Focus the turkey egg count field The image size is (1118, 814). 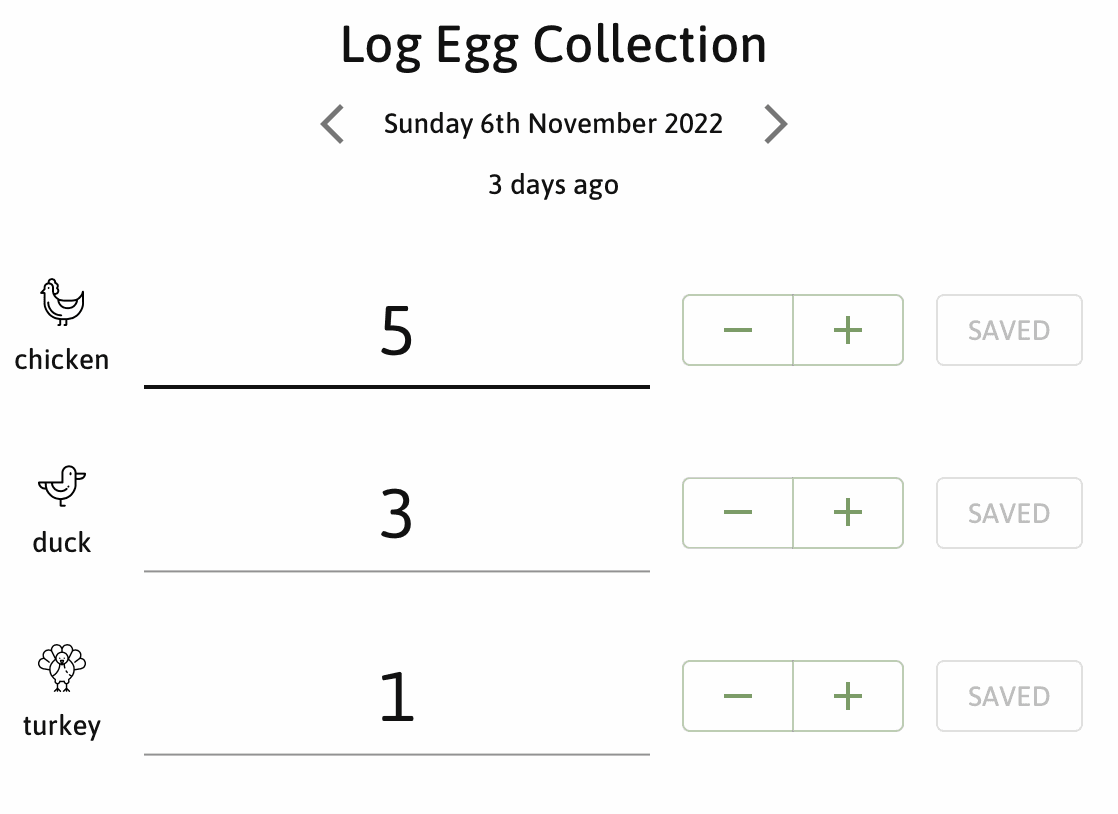[396, 697]
